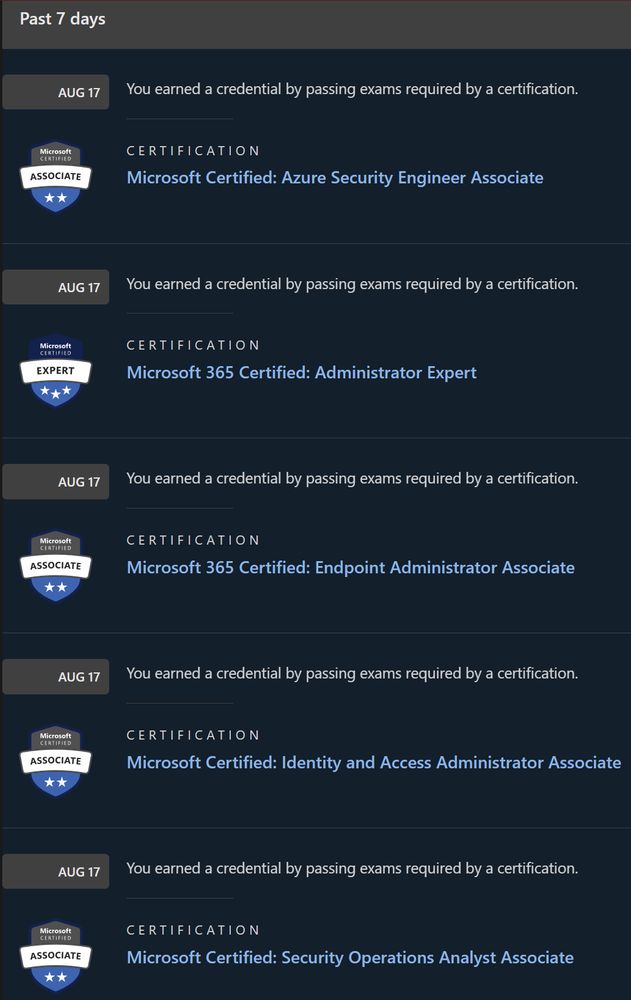631x1000 pixels.
Task: Open Security Operations Analyst Associate link
Action: click(x=350, y=957)
